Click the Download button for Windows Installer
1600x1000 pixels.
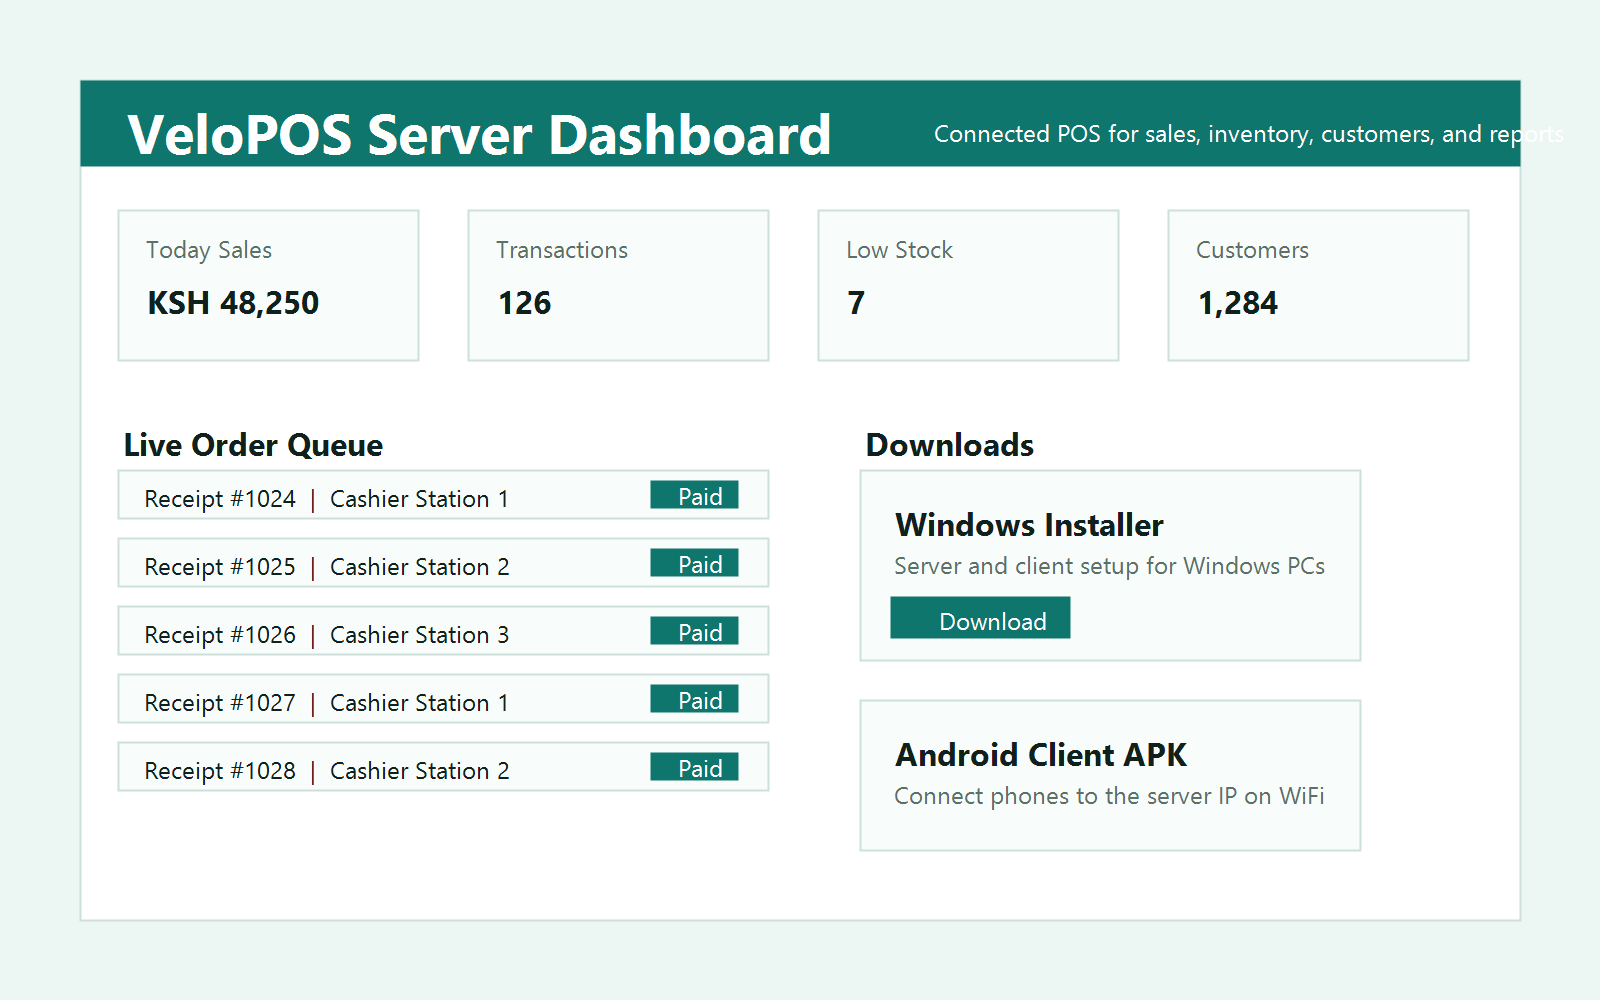click(980, 618)
